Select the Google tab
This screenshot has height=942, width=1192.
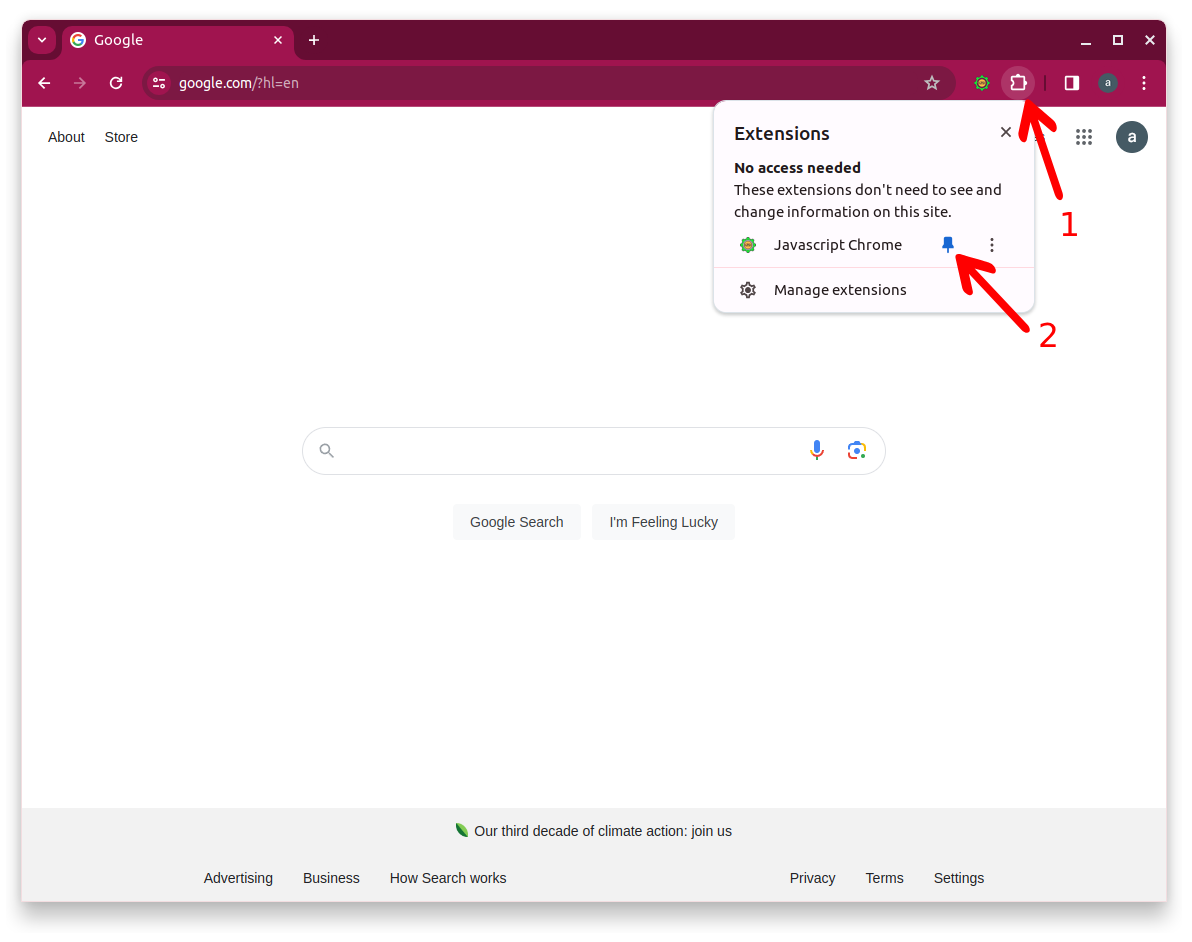[x=179, y=40]
